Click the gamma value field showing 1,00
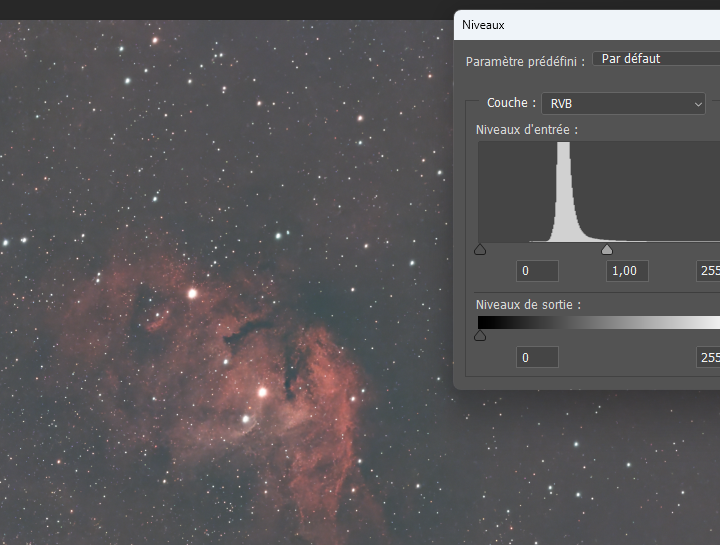 [627, 271]
